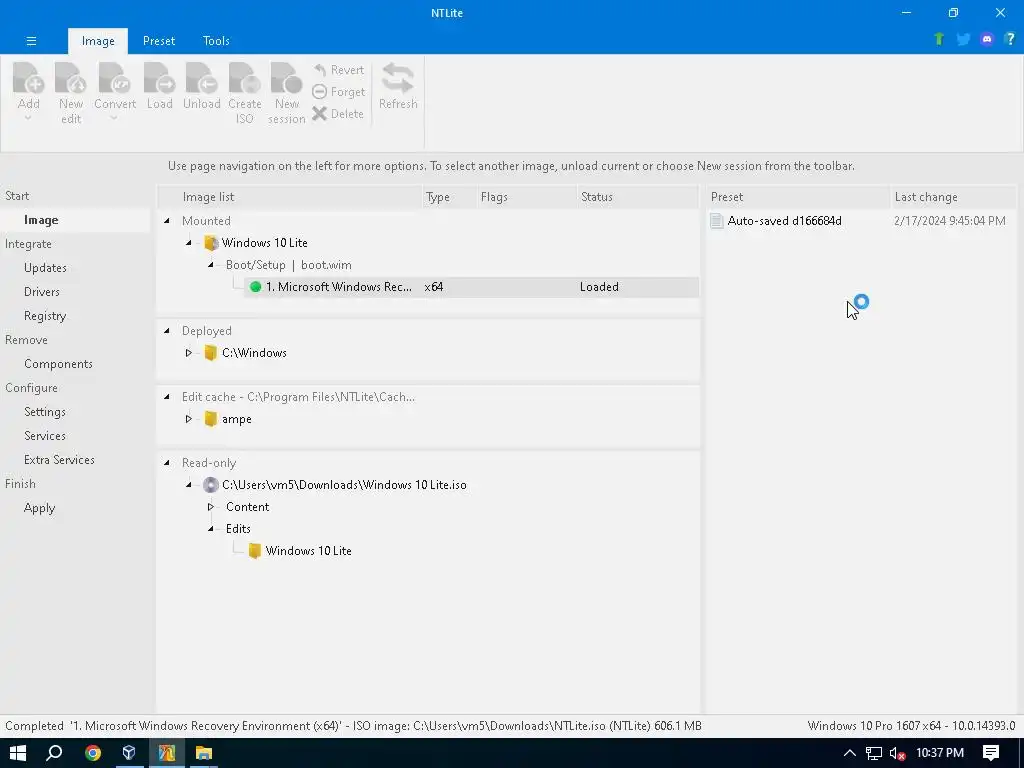Viewport: 1024px width, 768px height.
Task: Click the Convert toolbar icon
Action: (115, 78)
